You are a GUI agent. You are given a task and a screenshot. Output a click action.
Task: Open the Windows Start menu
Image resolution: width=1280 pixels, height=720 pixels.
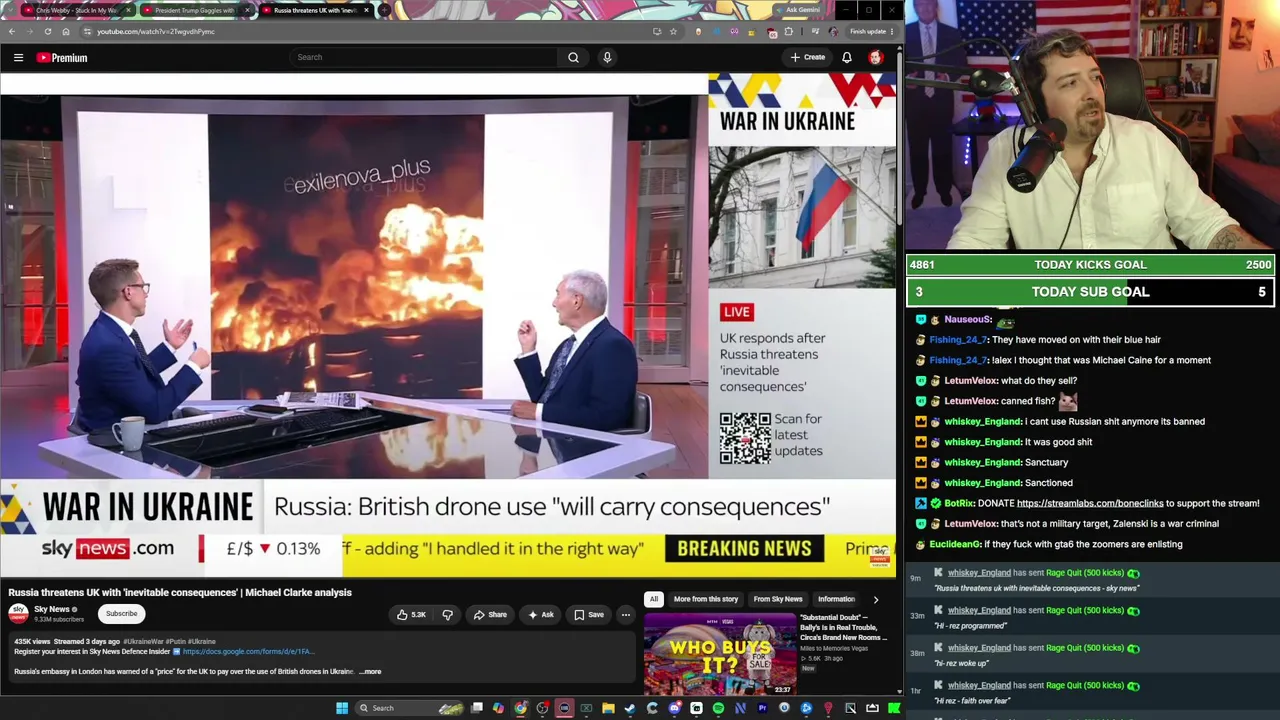pyautogui.click(x=342, y=708)
